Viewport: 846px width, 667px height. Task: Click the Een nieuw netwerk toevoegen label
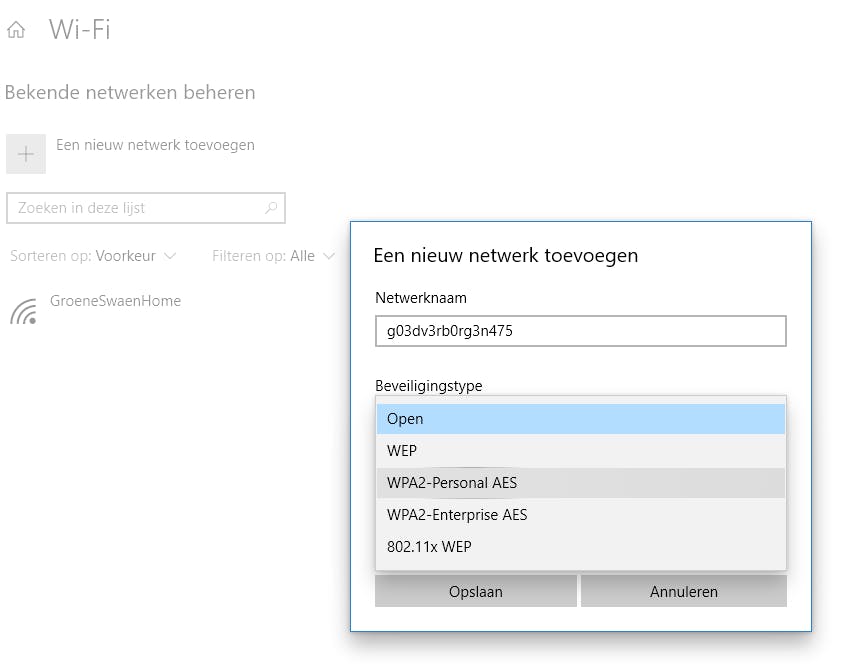pos(155,145)
